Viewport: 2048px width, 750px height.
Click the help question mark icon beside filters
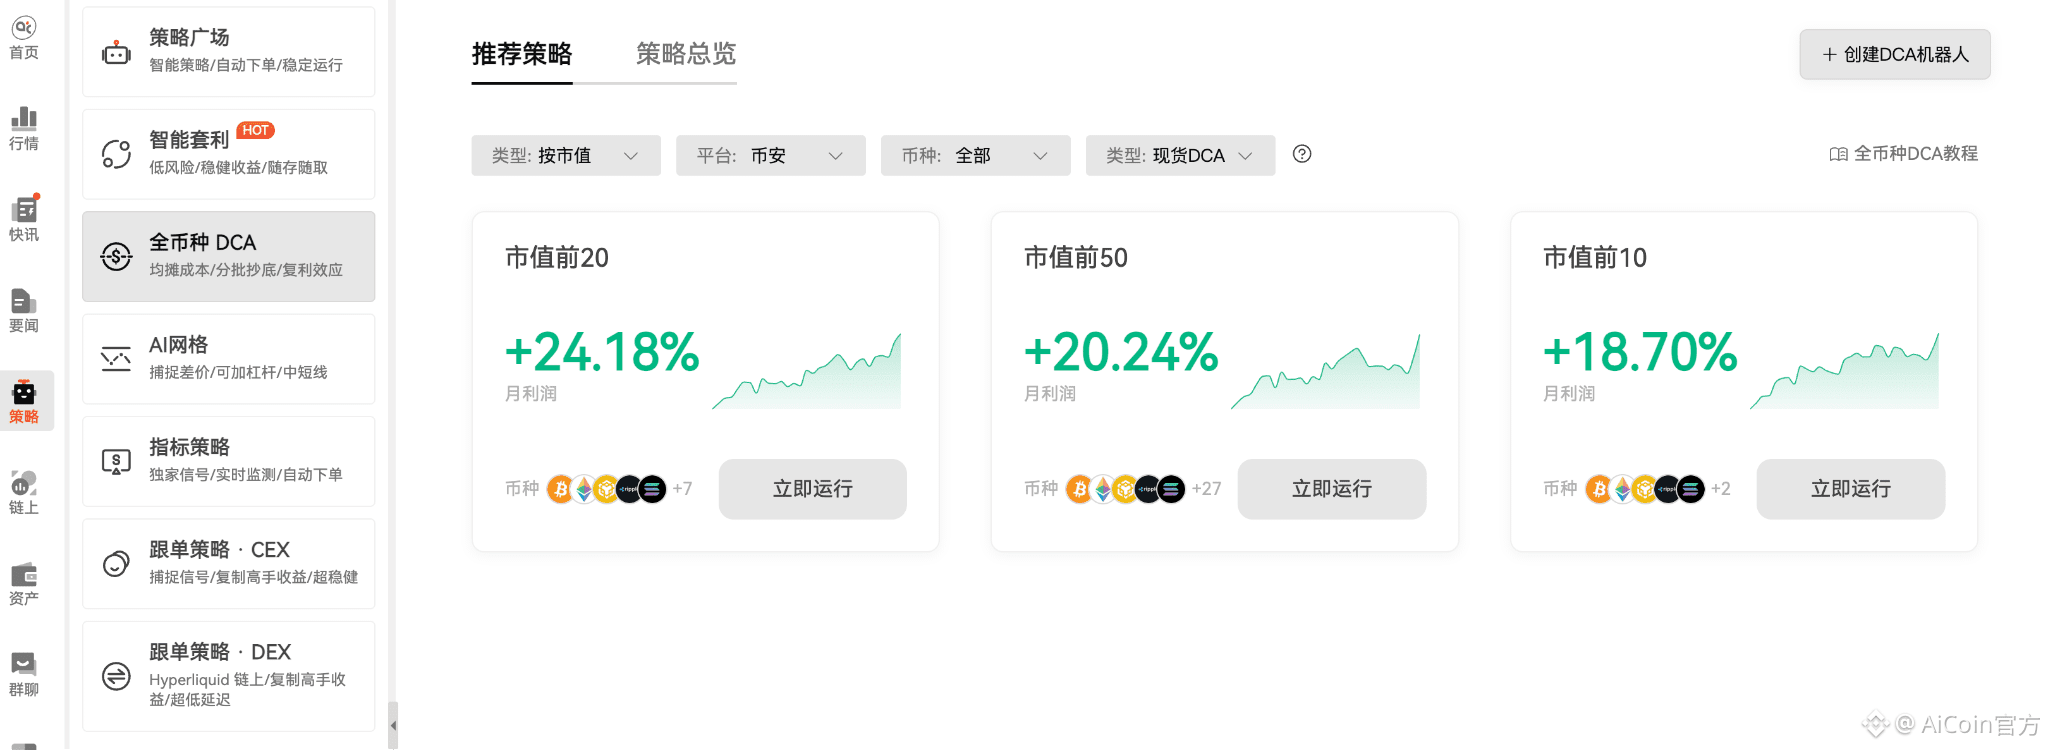pyautogui.click(x=1301, y=154)
